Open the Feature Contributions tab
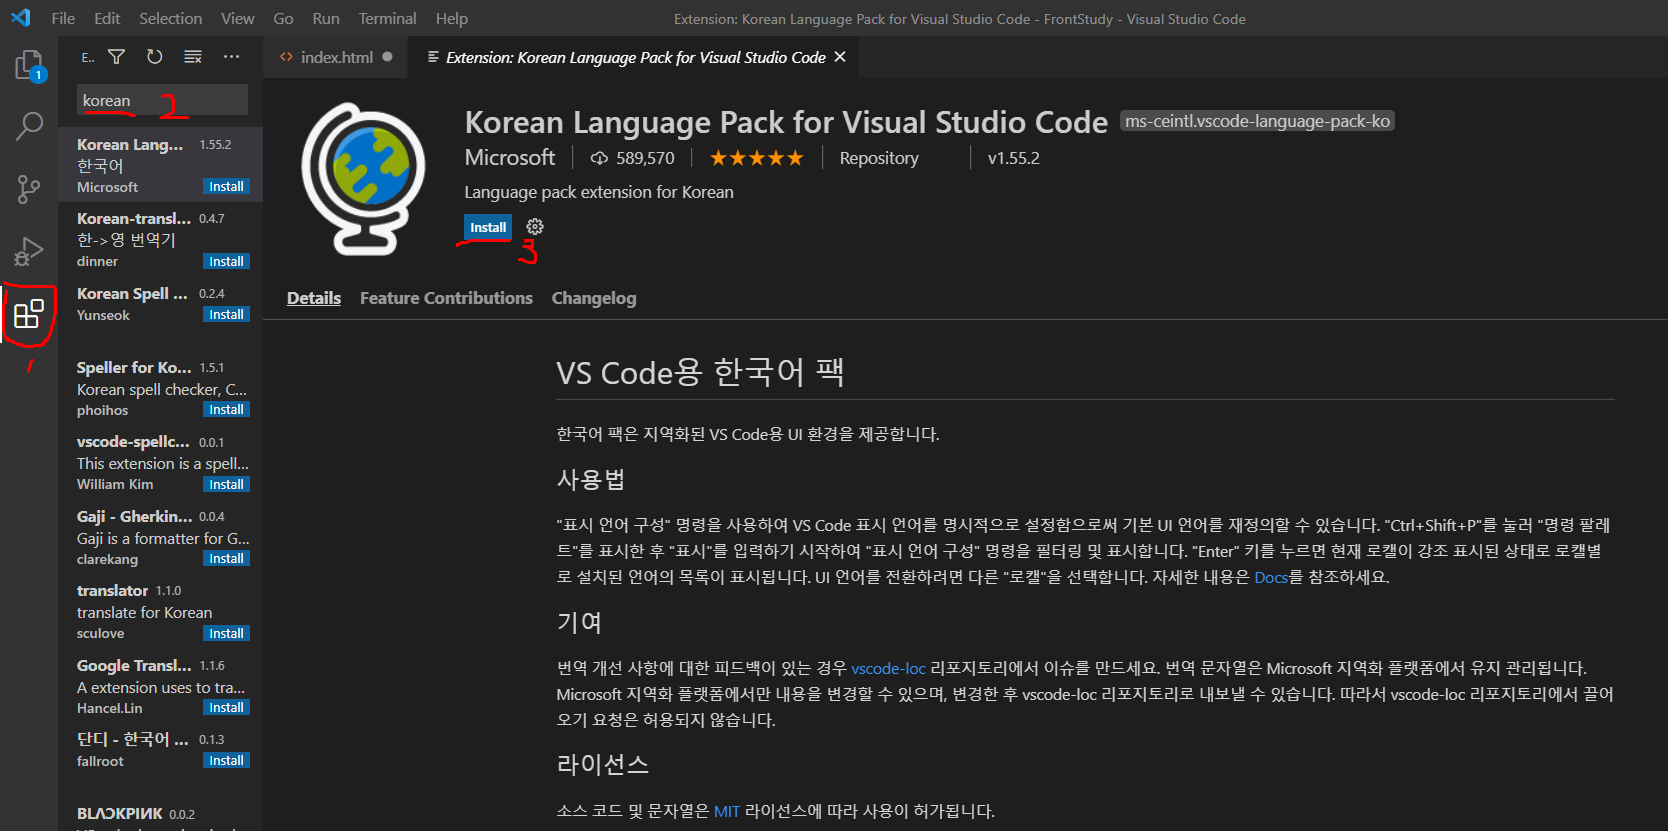Image resolution: width=1668 pixels, height=831 pixels. point(446,298)
